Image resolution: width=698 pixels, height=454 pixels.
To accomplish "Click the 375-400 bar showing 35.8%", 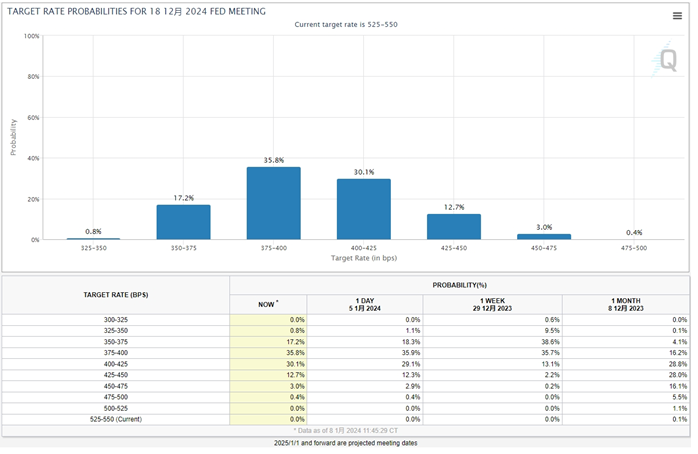I will pos(274,203).
